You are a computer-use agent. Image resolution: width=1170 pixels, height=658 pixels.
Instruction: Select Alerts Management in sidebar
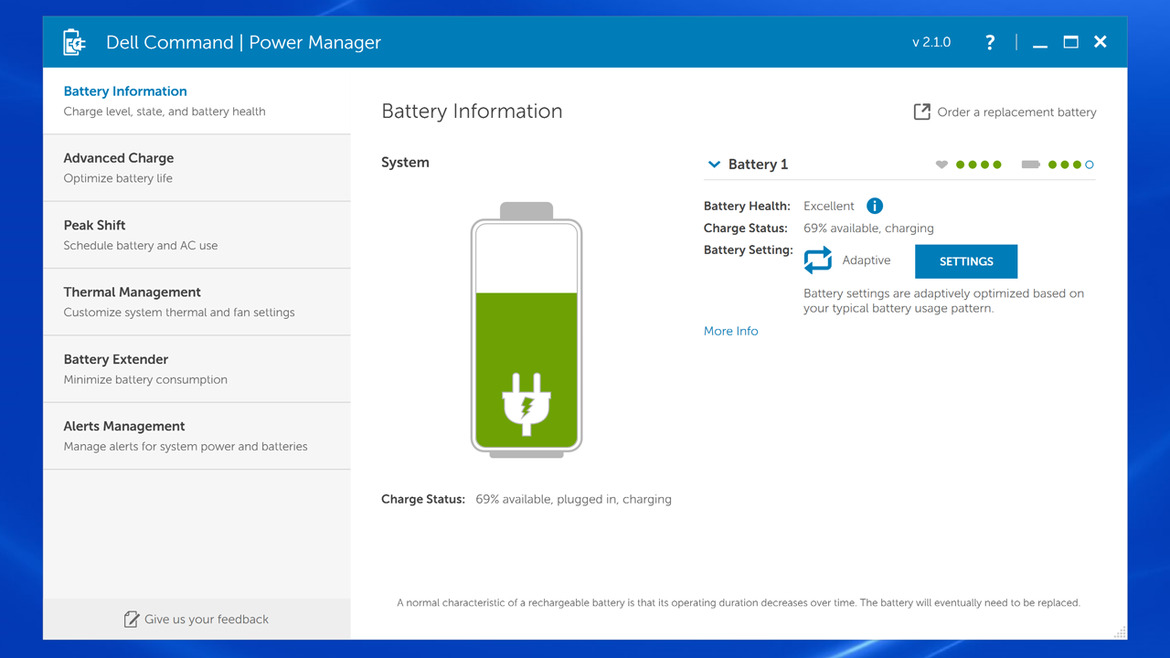pyautogui.click(x=197, y=436)
